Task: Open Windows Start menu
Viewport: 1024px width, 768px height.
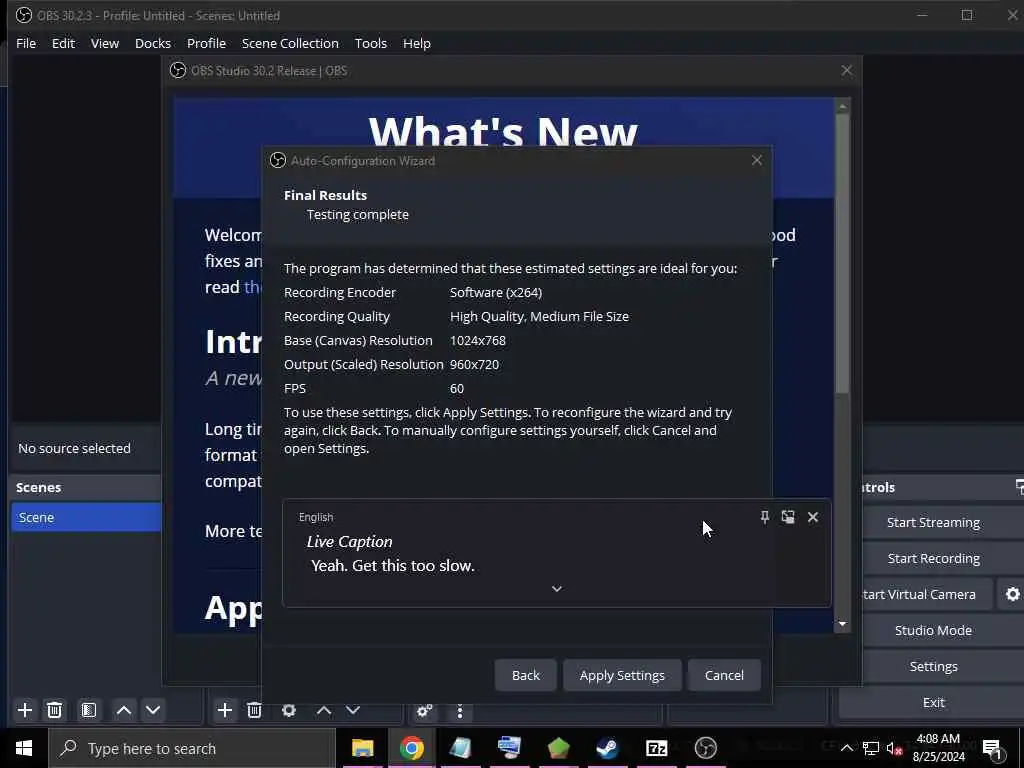Action: pyautogui.click(x=24, y=748)
